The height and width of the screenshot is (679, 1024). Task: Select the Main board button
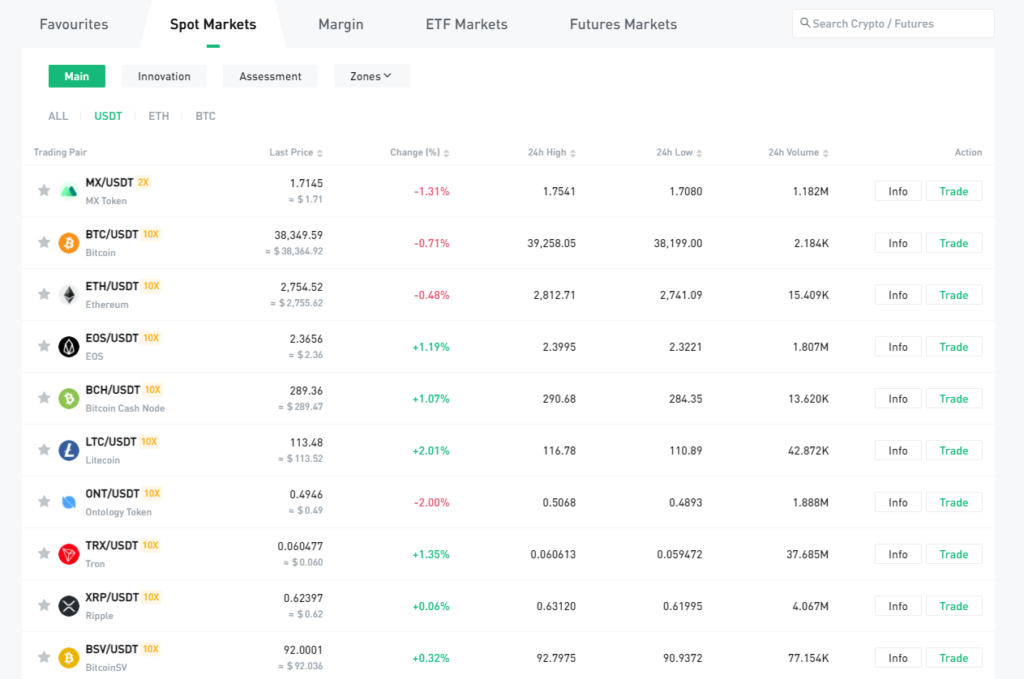[76, 76]
